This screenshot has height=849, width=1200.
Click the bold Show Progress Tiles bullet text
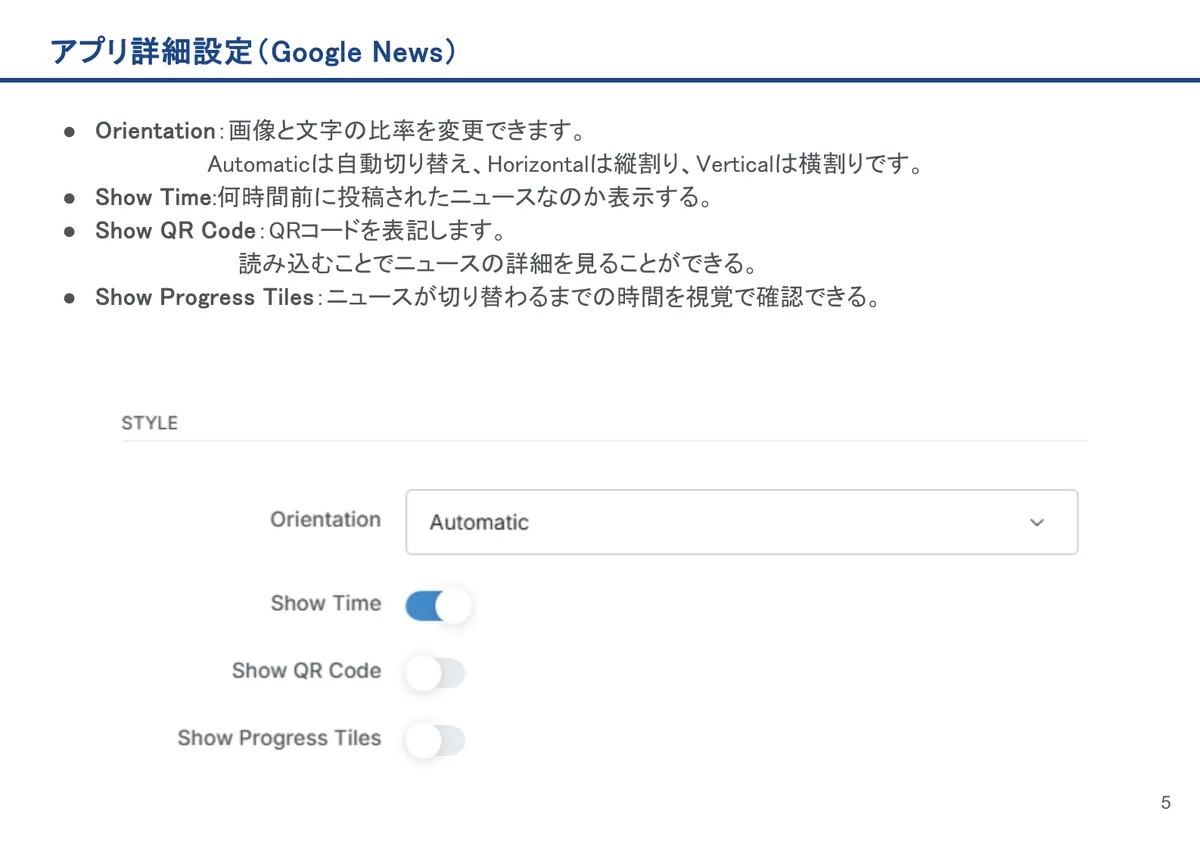pyautogui.click(x=205, y=297)
